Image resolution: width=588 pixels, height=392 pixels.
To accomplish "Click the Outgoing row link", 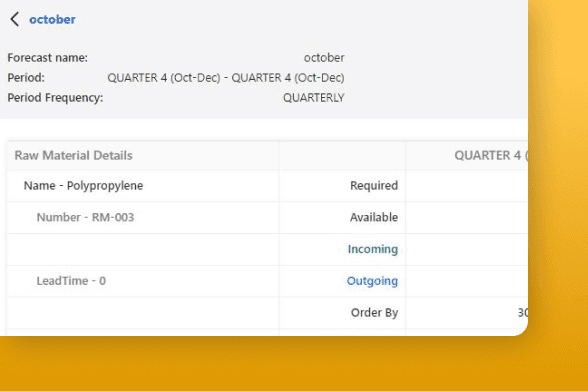I will coord(372,281).
